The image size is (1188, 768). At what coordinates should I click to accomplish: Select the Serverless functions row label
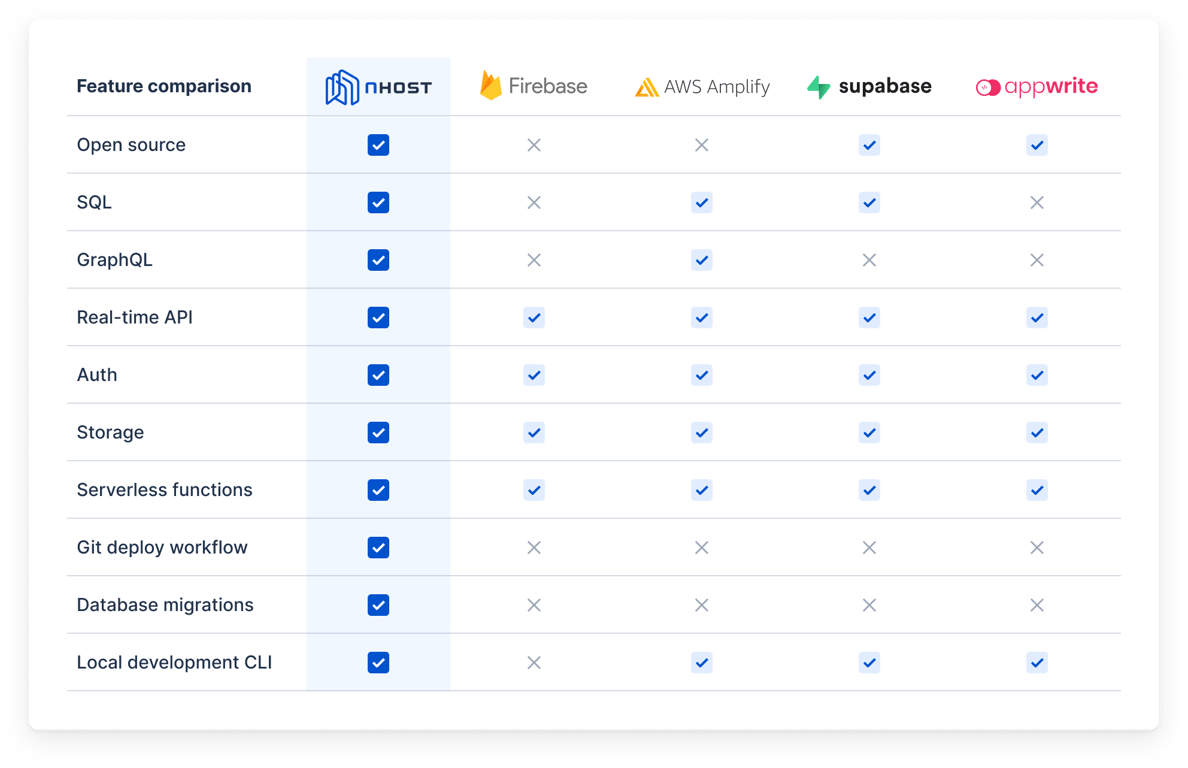pyautogui.click(x=164, y=489)
